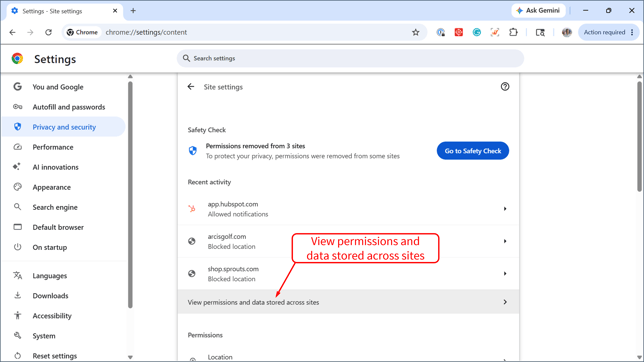Open arcisgolf.com site entry
The height and width of the screenshot is (362, 644).
tap(348, 241)
